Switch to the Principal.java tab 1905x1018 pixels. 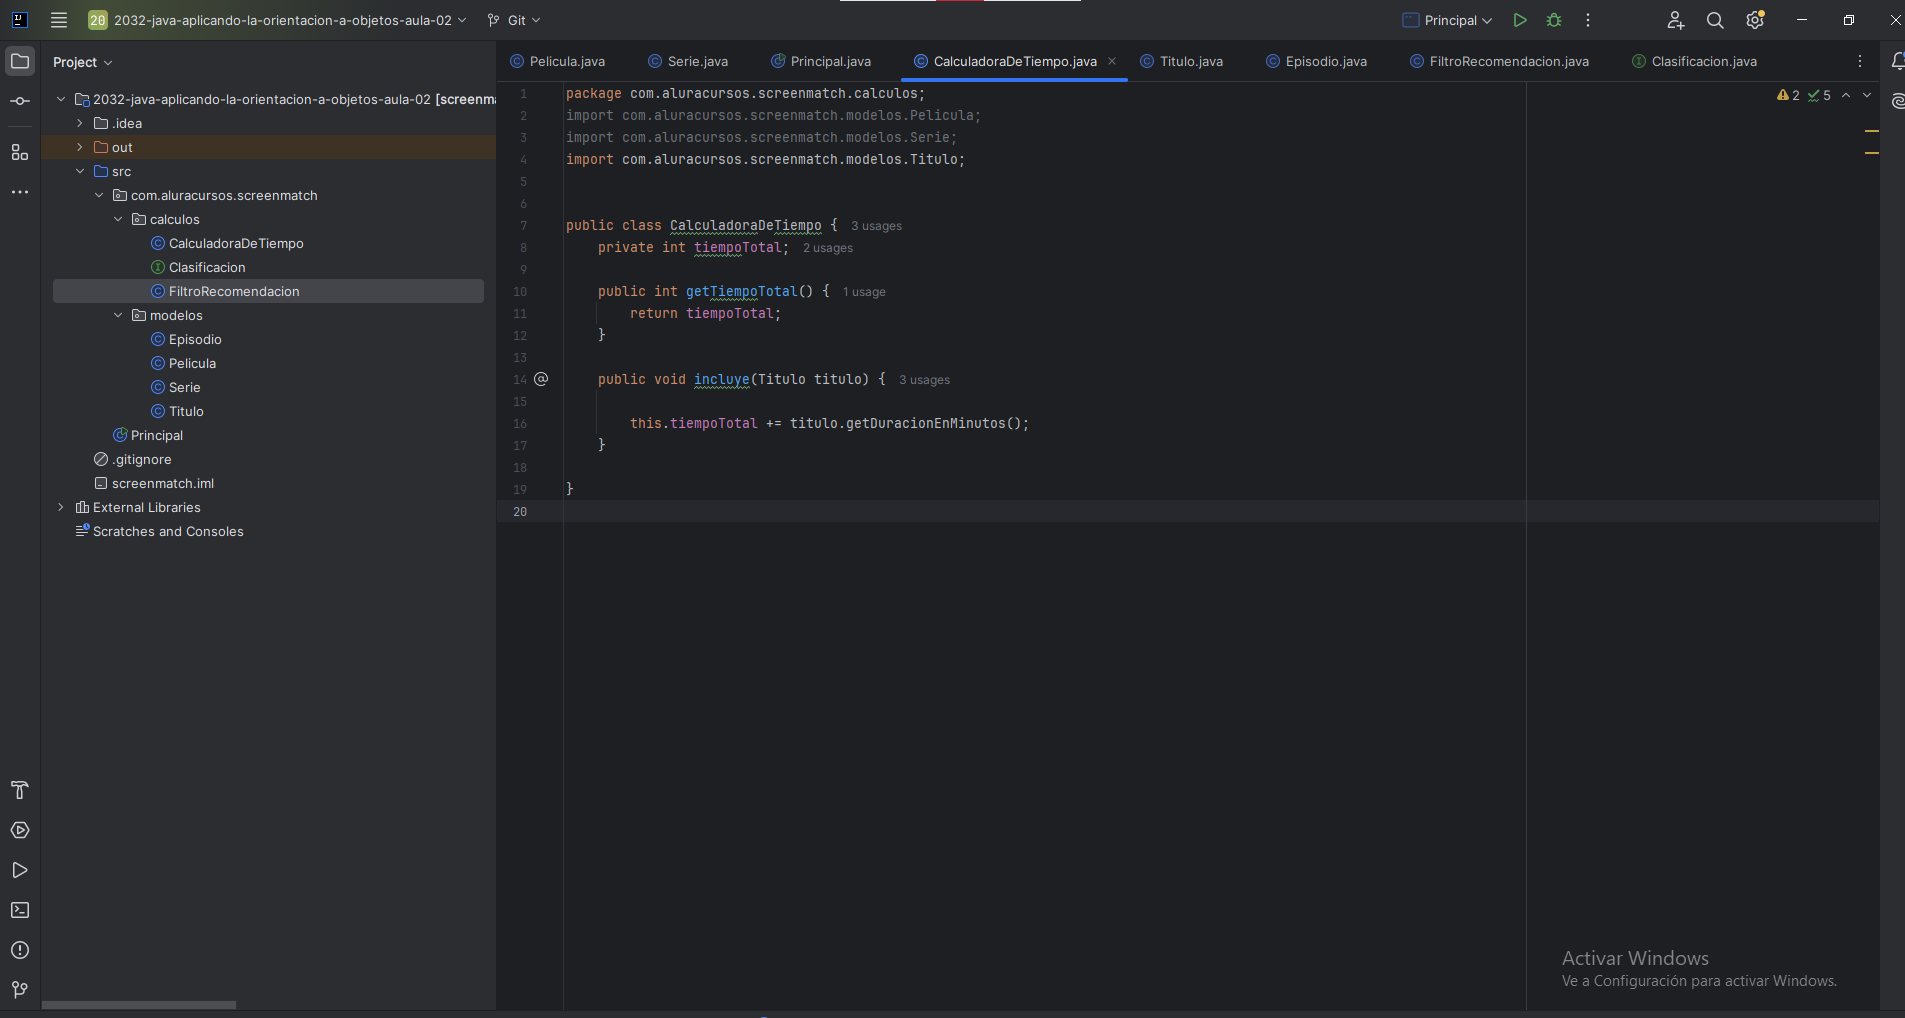821,61
